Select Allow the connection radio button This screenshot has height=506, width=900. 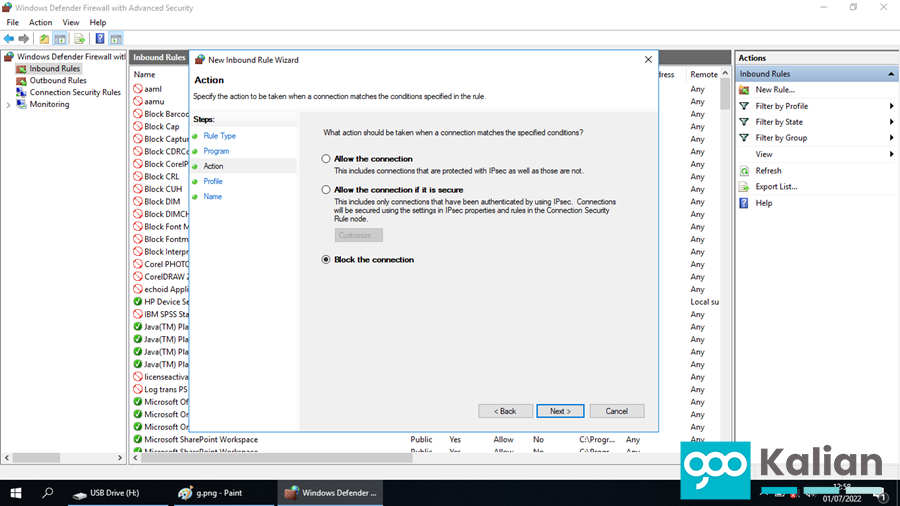coord(326,158)
